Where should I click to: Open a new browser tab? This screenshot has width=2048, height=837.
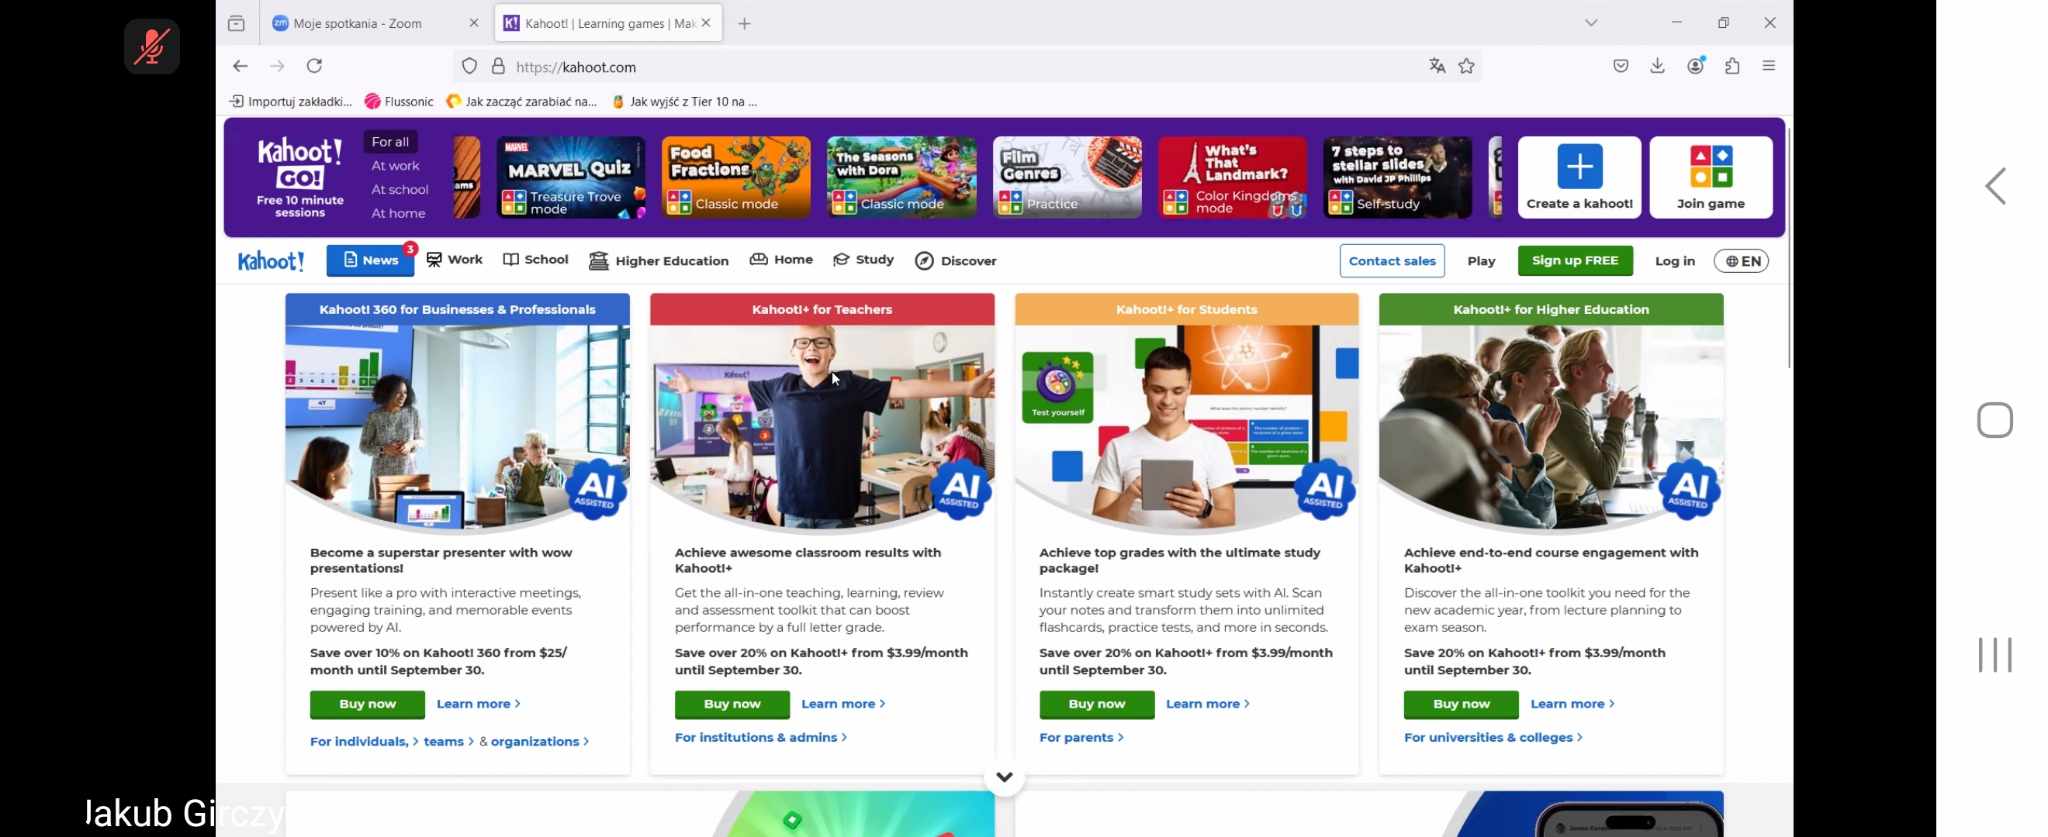click(x=744, y=23)
